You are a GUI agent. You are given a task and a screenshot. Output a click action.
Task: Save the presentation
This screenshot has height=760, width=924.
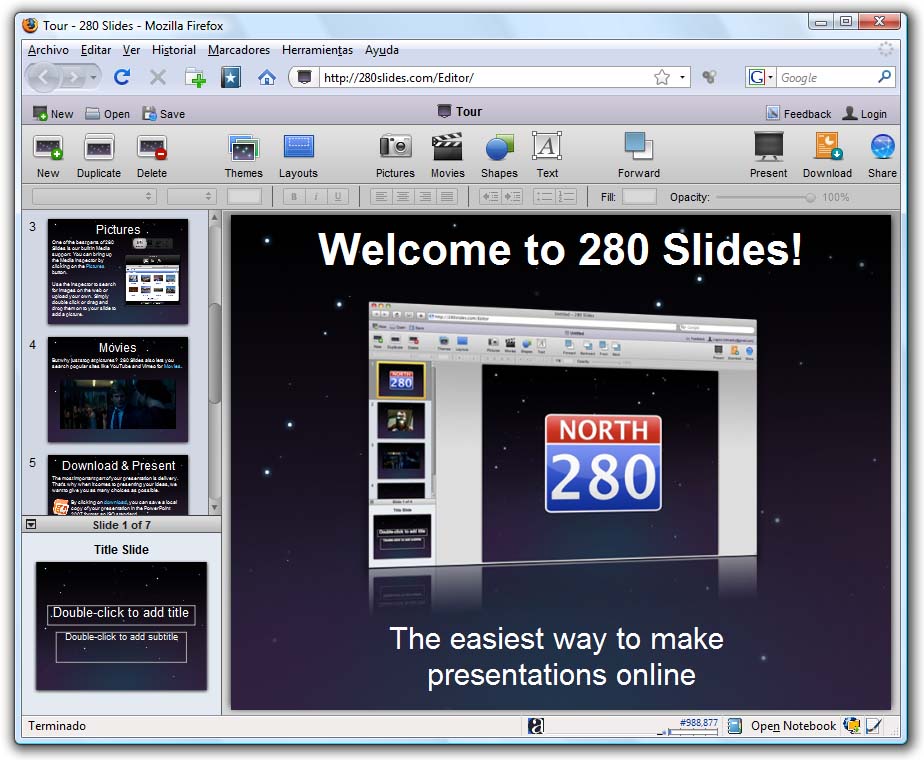pyautogui.click(x=164, y=114)
